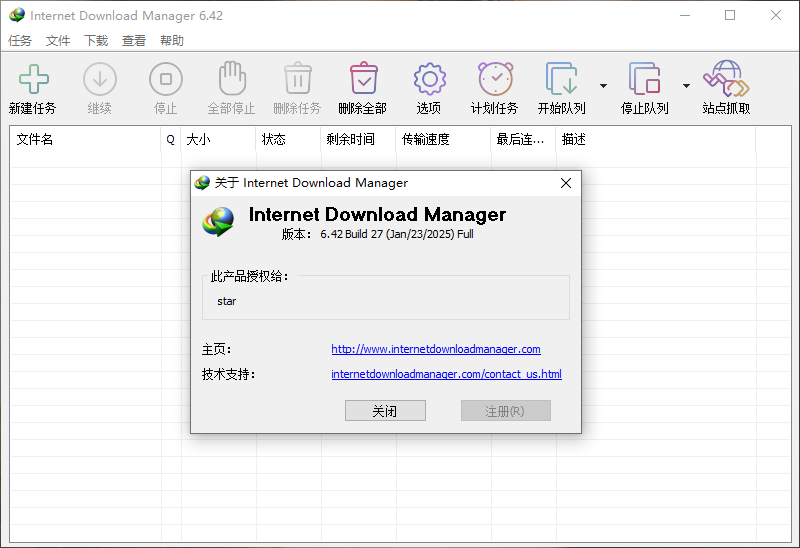
Task: Click the 继续 (resume) toolbar icon
Action: pyautogui.click(x=99, y=79)
